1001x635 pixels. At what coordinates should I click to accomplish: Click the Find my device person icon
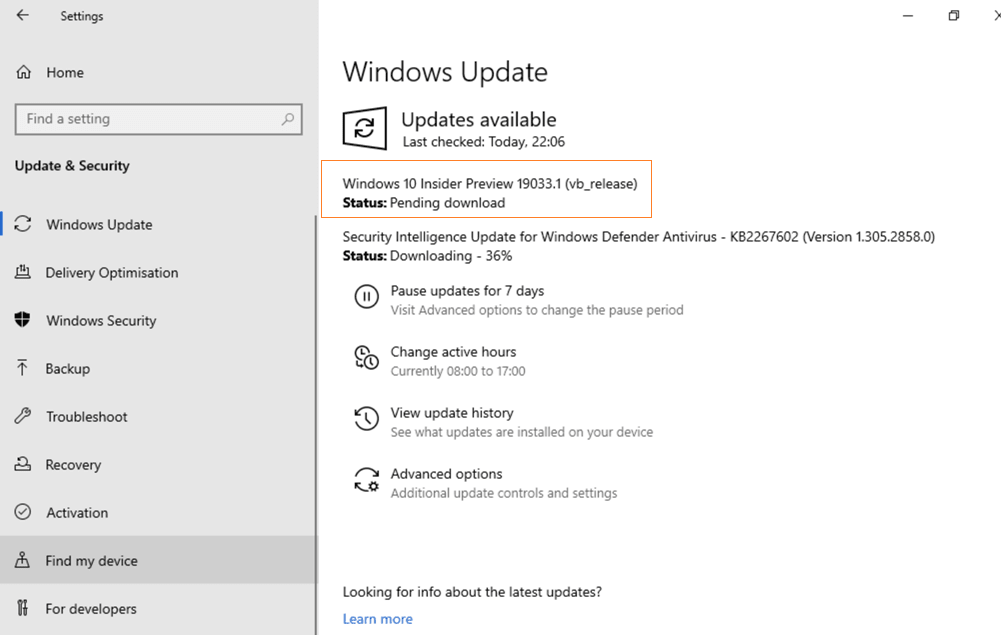tap(22, 560)
